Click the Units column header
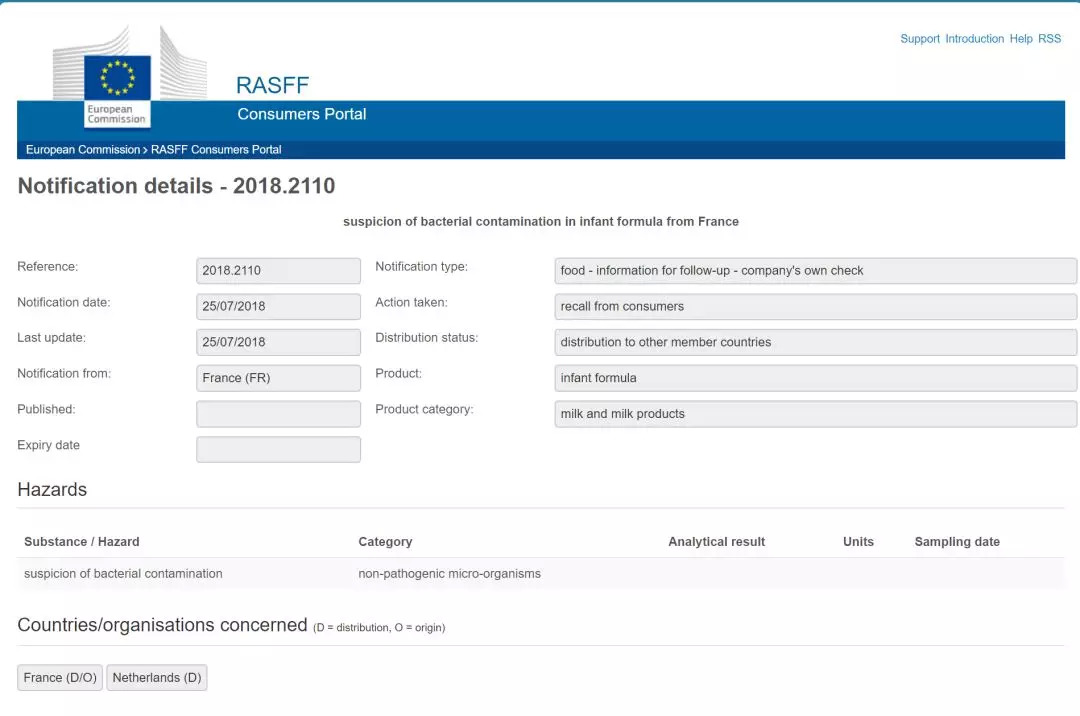This screenshot has height=716, width=1080. pos(858,542)
